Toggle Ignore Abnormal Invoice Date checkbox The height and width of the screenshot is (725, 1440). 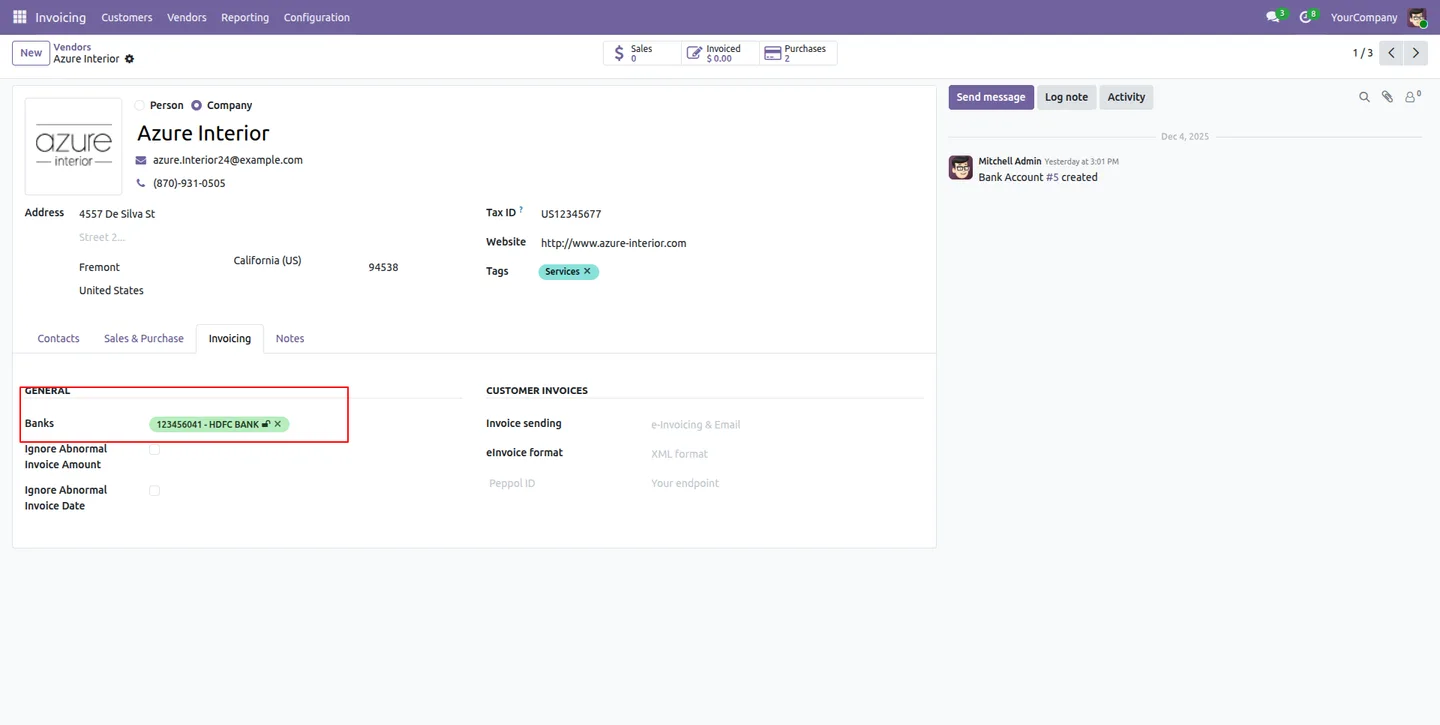click(x=154, y=491)
